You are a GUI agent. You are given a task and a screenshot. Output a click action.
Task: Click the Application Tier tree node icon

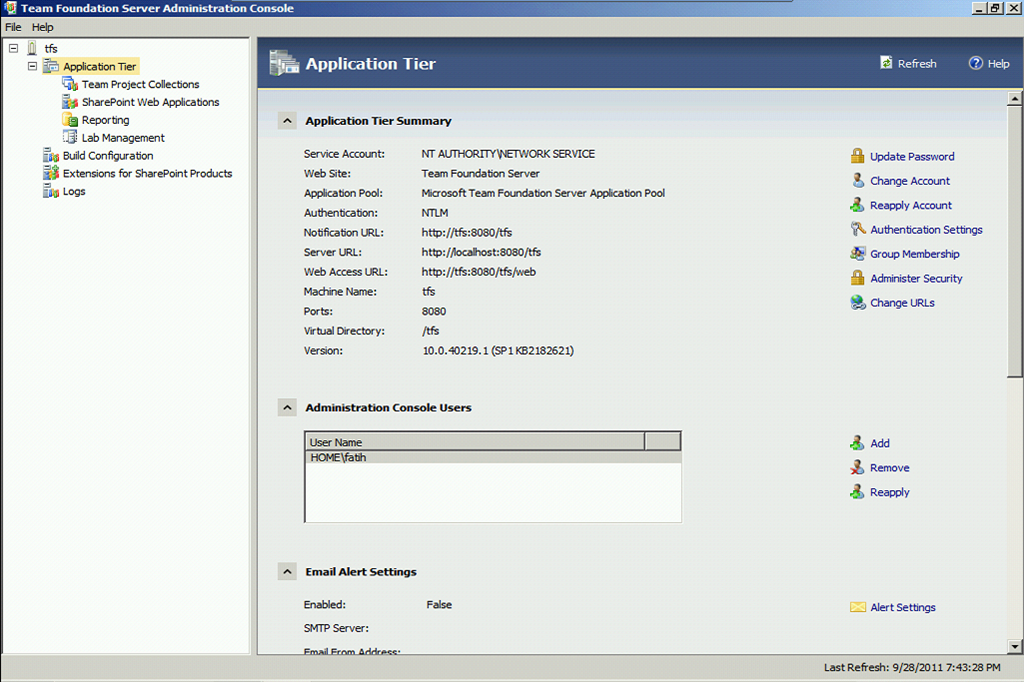click(51, 66)
